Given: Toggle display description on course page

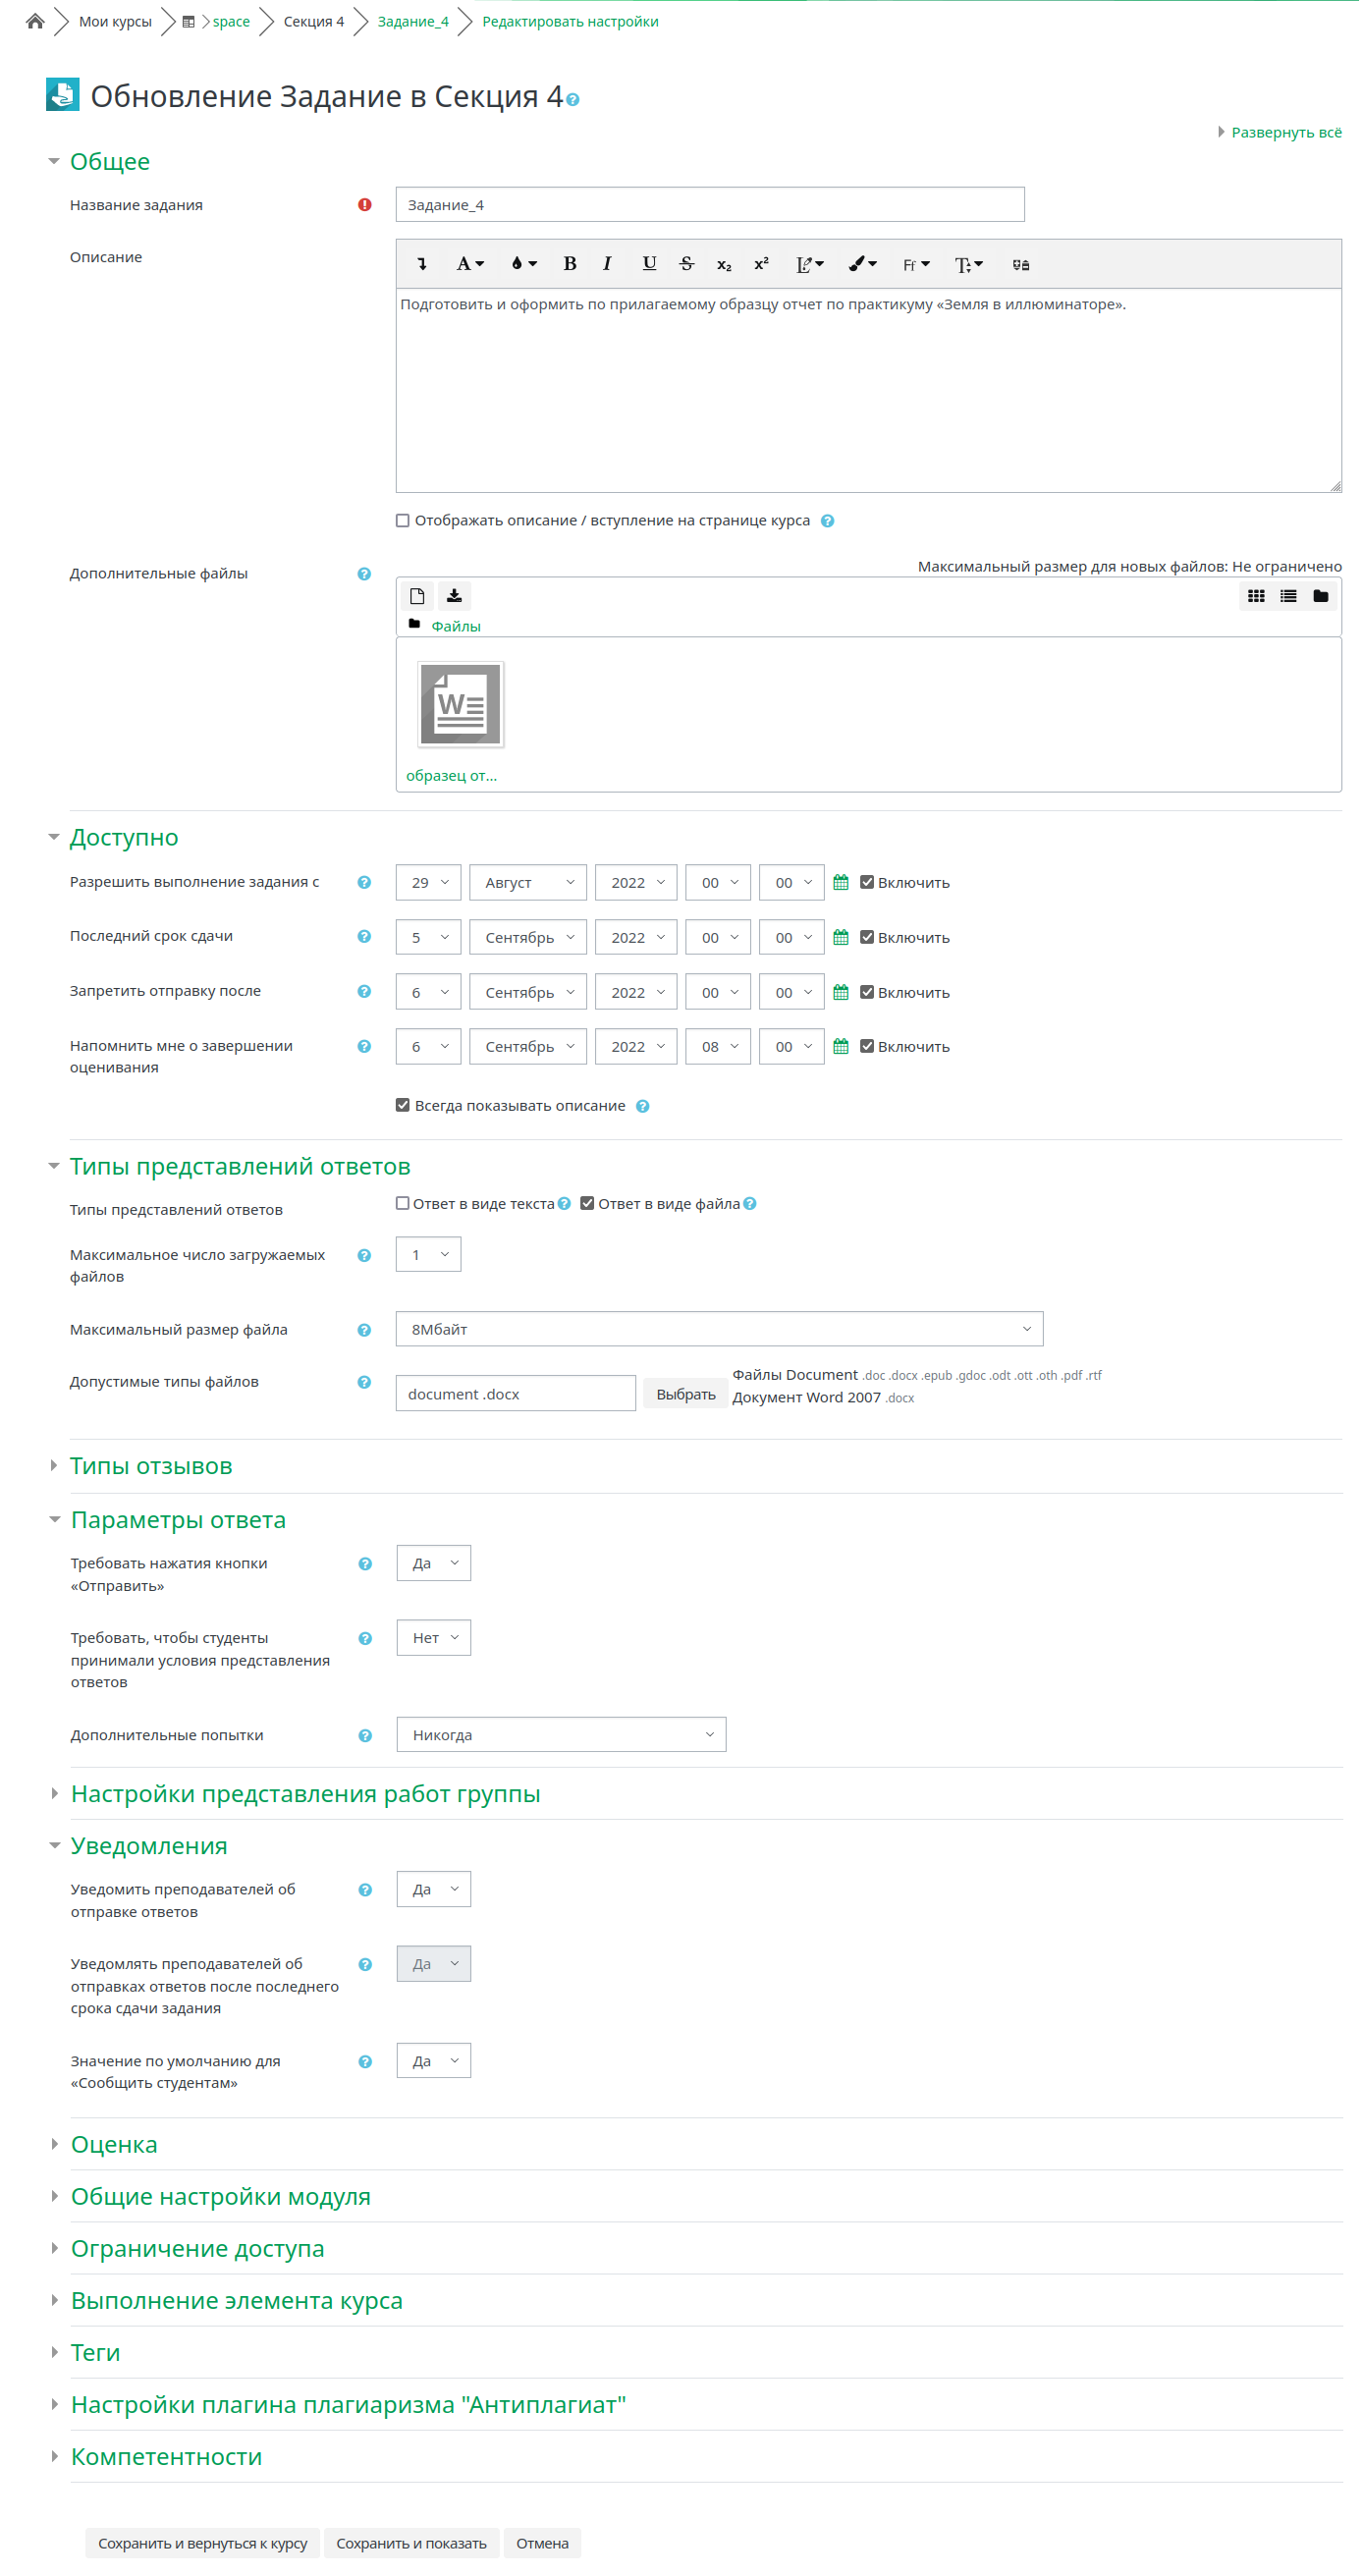Looking at the screenshot, I should pos(403,520).
